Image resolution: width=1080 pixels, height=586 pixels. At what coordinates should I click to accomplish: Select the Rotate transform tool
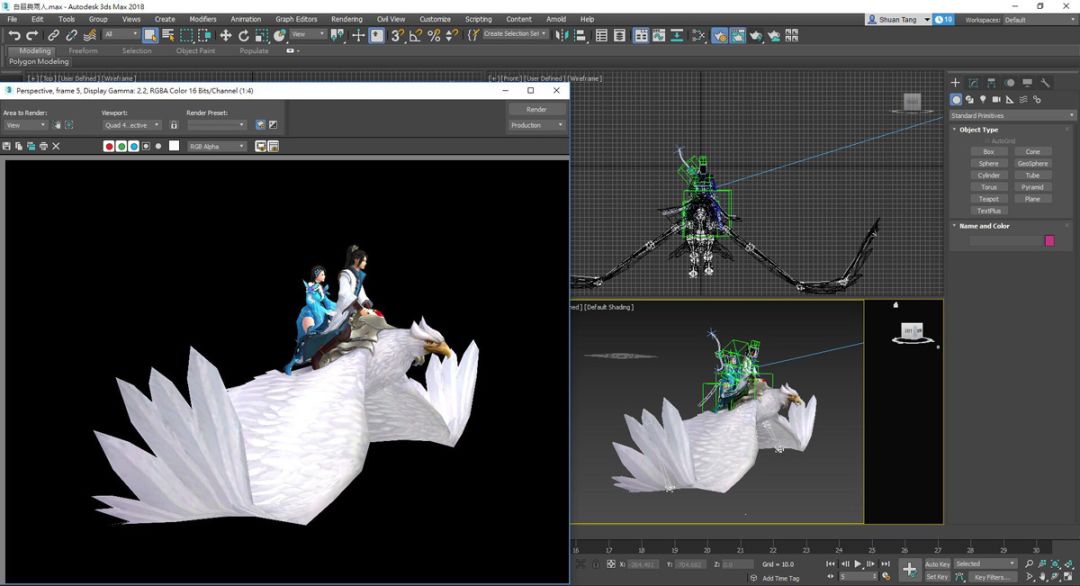tap(243, 35)
